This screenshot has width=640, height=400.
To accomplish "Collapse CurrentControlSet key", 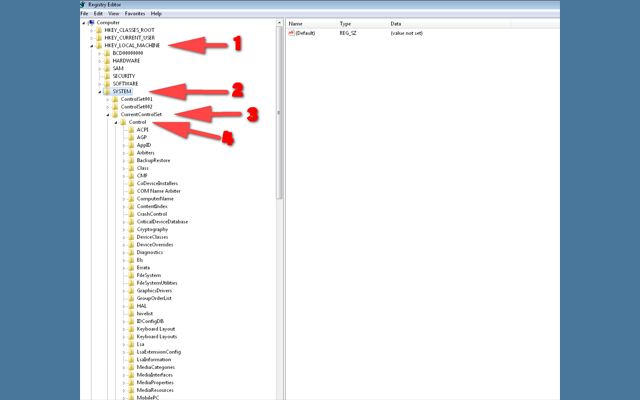I will coord(108,115).
